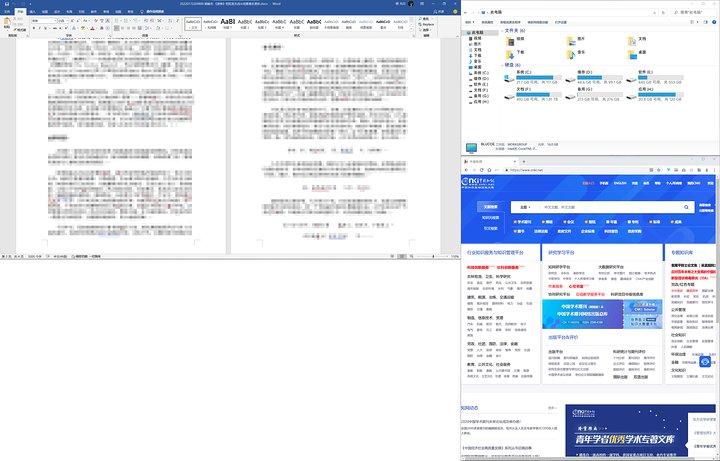Switch to the 知识元检索 search tab
Image resolution: width=720 pixels, height=461 pixels.
coord(490,216)
